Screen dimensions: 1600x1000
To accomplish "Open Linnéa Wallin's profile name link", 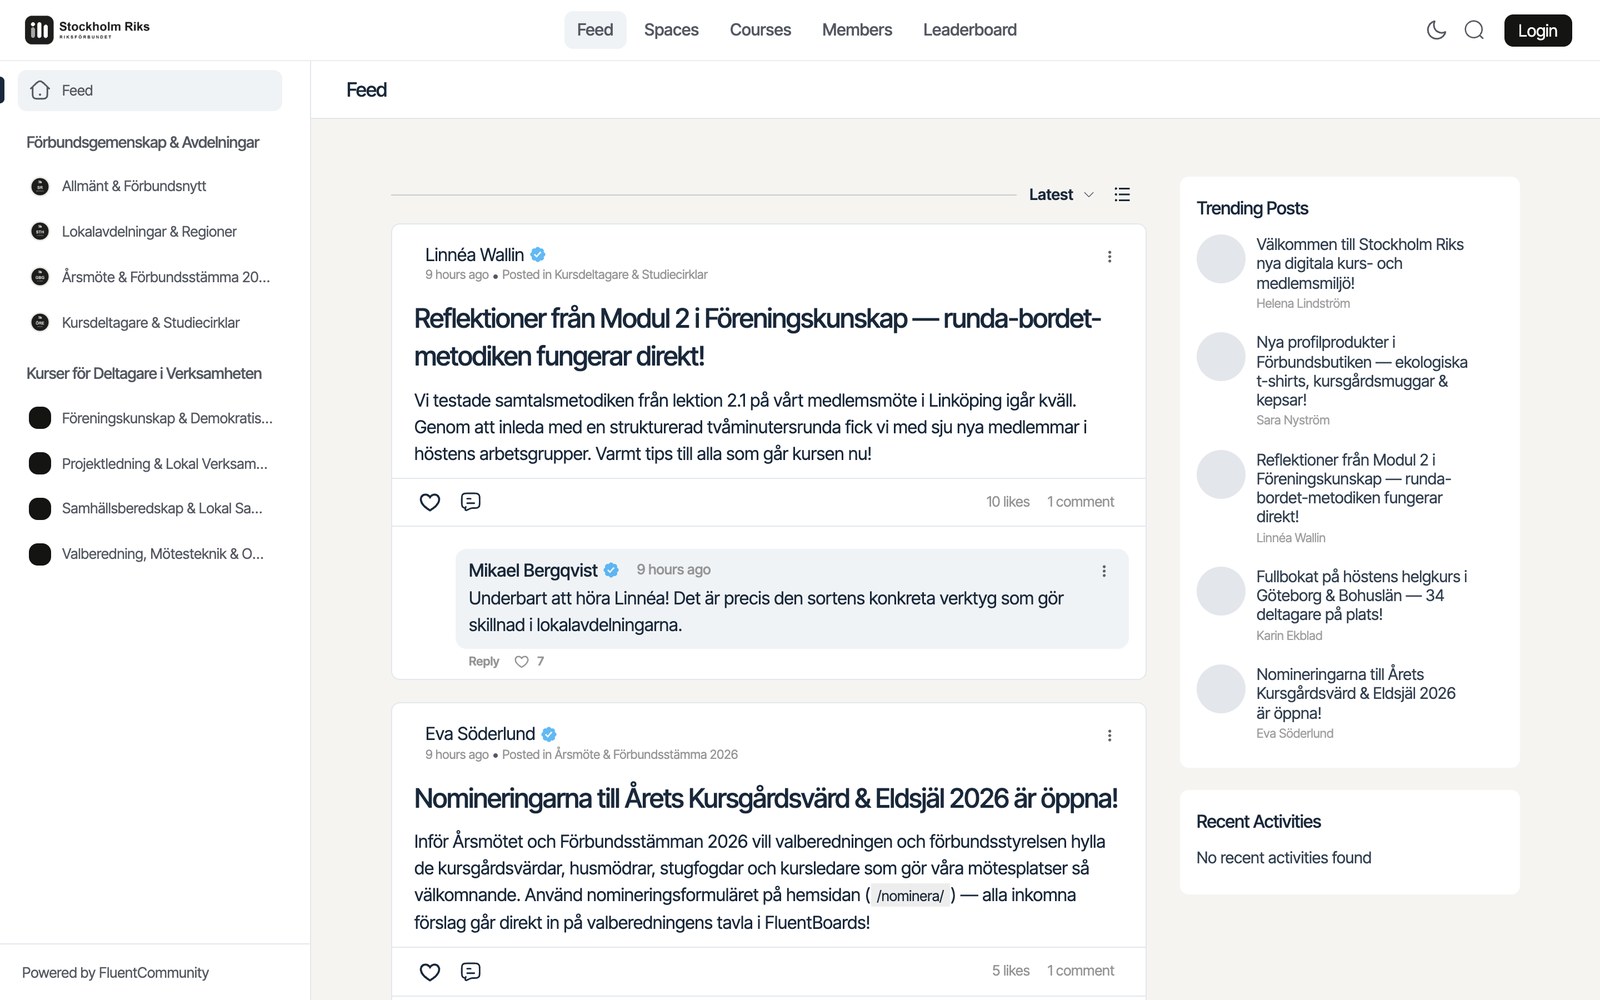I will pos(474,255).
